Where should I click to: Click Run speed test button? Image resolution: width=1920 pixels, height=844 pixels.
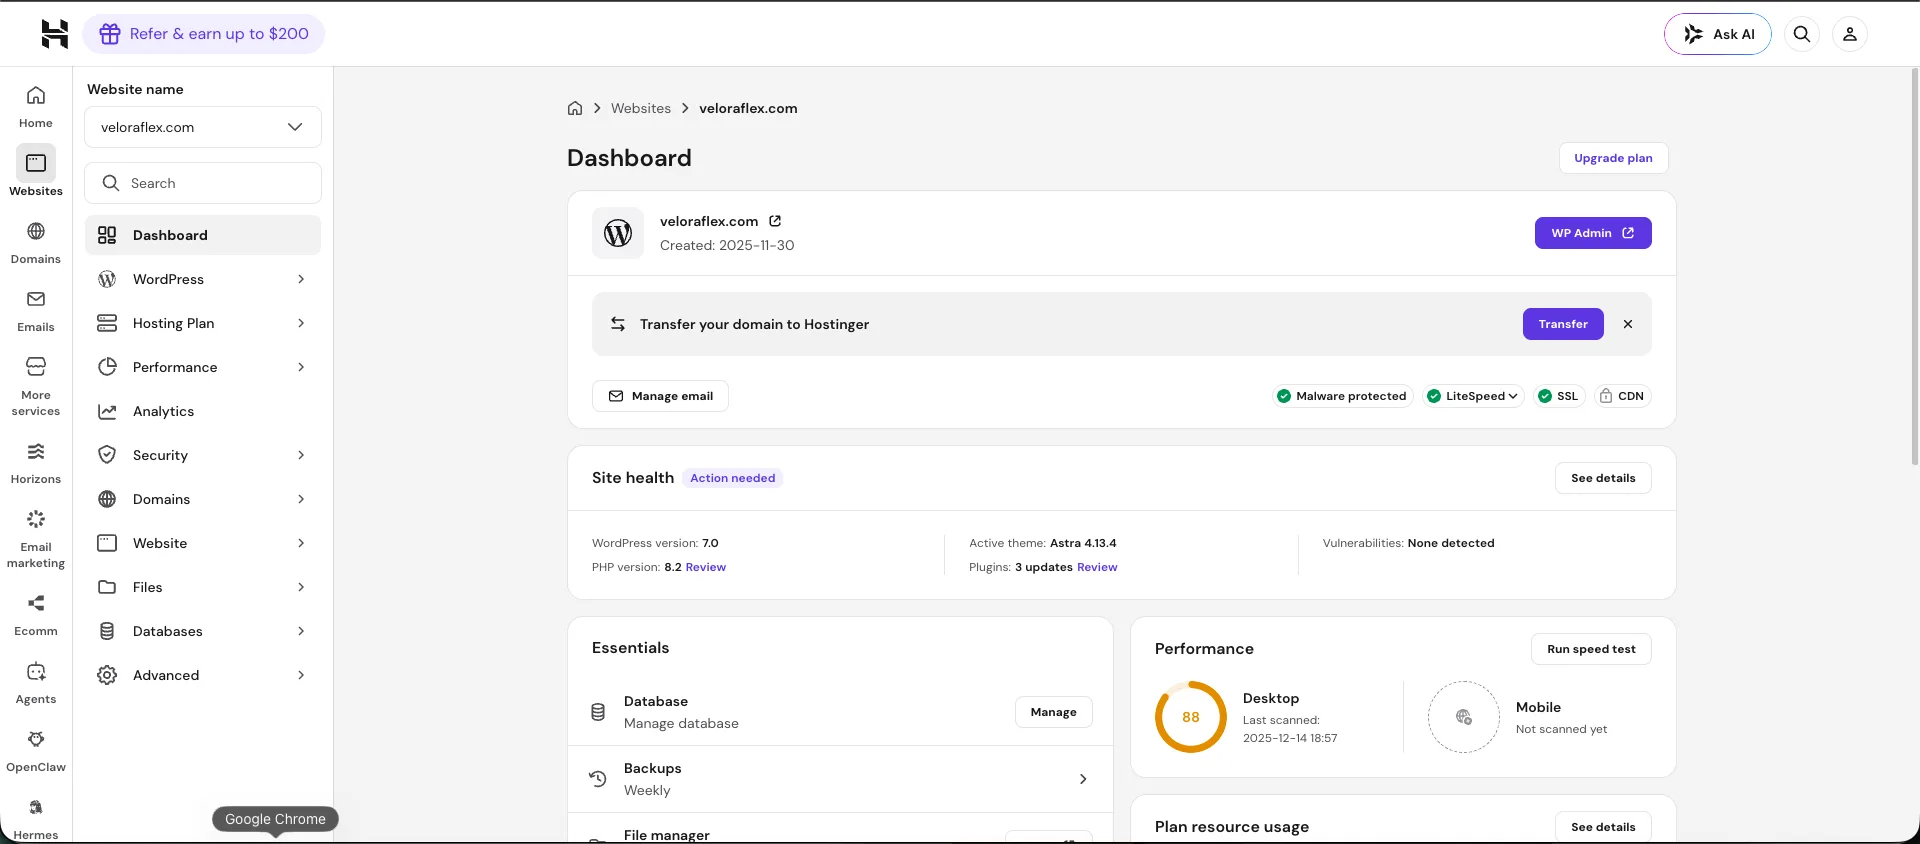pos(1591,649)
